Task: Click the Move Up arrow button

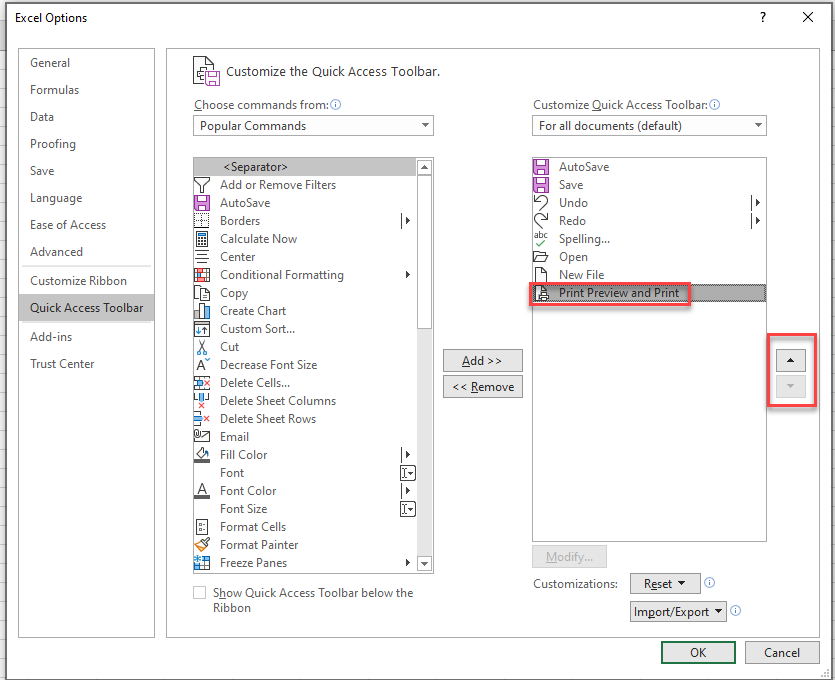Action: pos(790,360)
